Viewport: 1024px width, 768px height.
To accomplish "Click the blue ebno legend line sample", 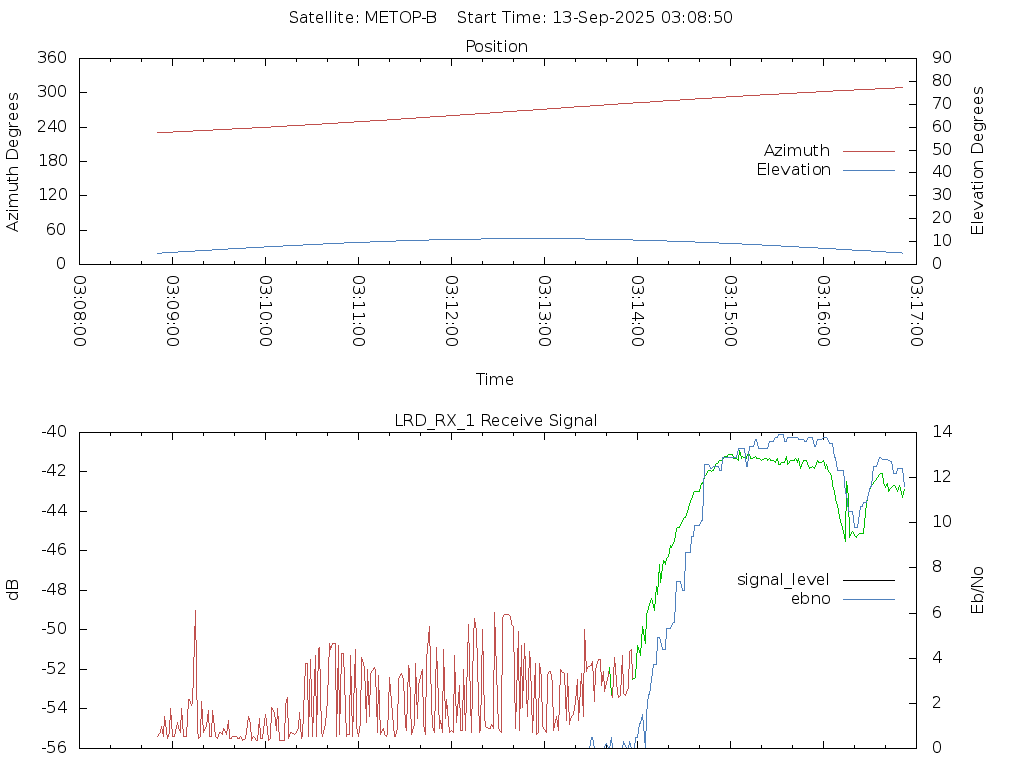I will (x=869, y=599).
